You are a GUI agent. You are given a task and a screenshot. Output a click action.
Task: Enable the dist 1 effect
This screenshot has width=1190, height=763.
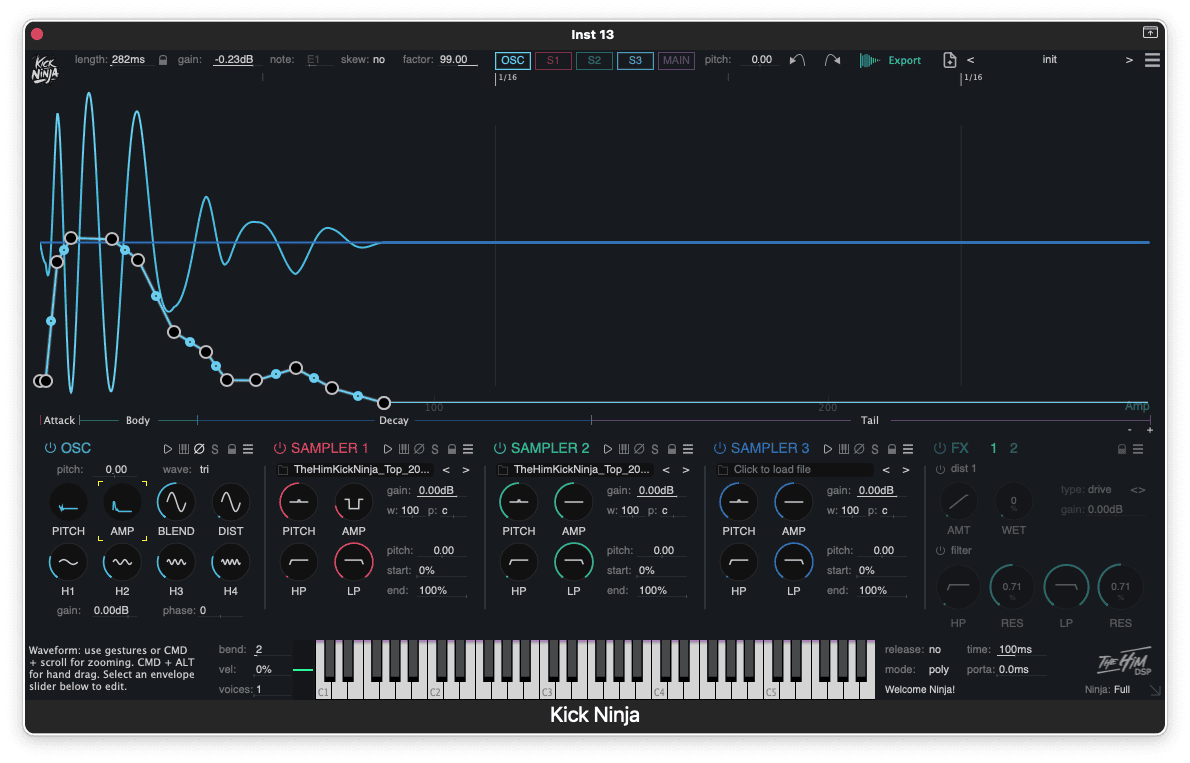click(941, 469)
